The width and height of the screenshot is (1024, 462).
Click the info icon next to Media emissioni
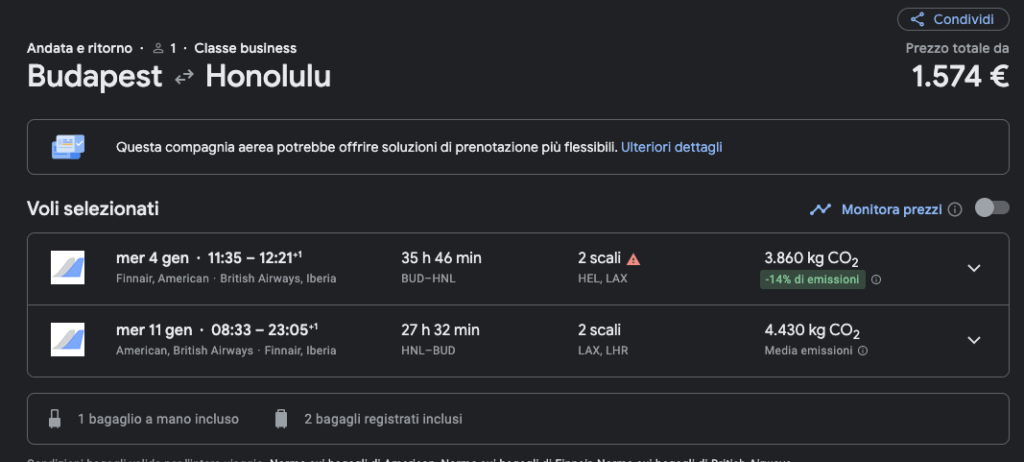863,351
